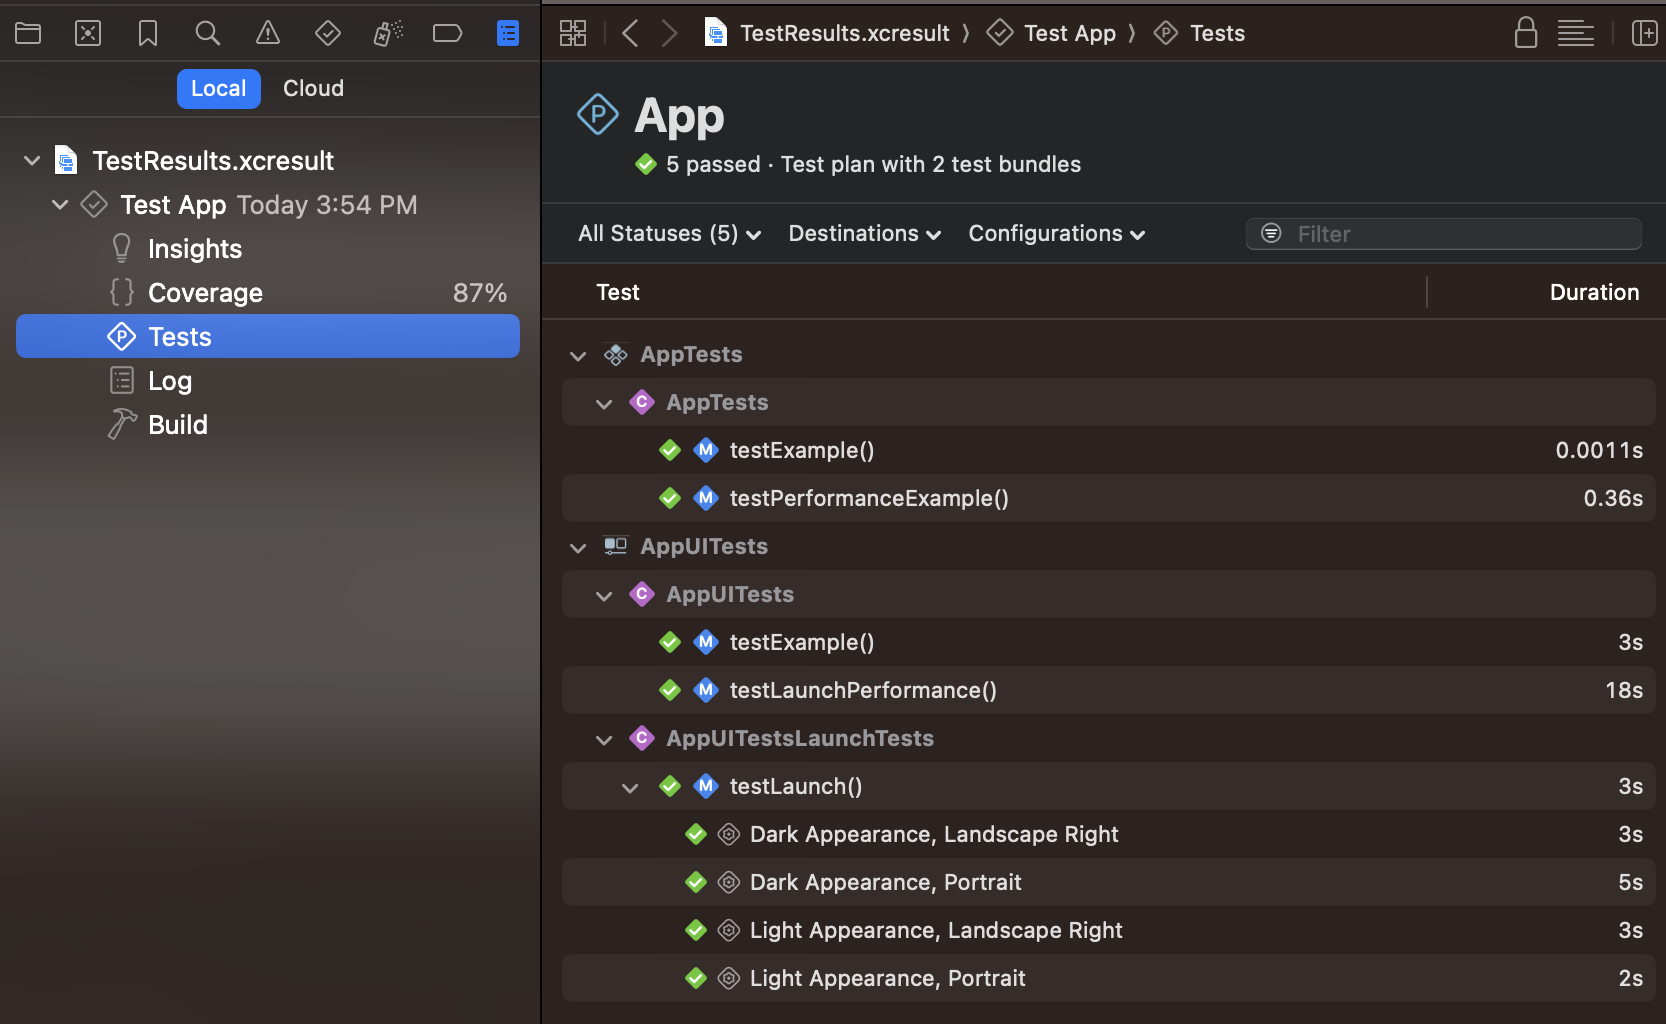Click the AppUITestsLaunchTests class icon
This screenshot has height=1024, width=1666.
click(642, 738)
